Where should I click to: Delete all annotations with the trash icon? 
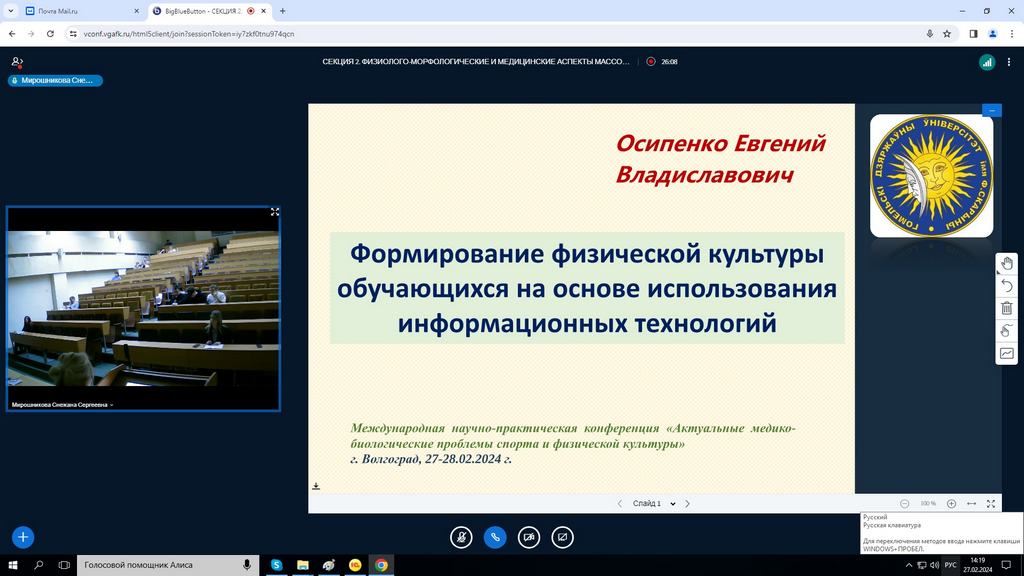1006,308
